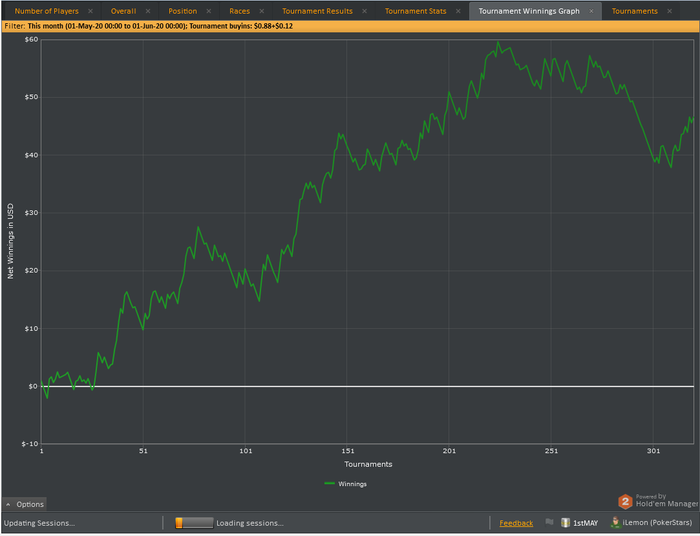Open the Overall tab
Viewport: 700px width, 536px height.
123,11
